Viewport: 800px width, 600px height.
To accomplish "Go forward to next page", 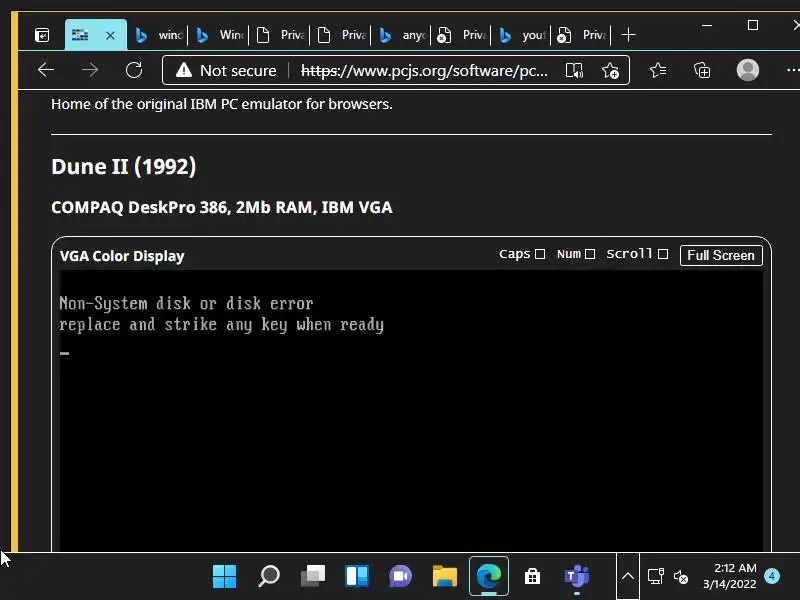I will click(90, 70).
